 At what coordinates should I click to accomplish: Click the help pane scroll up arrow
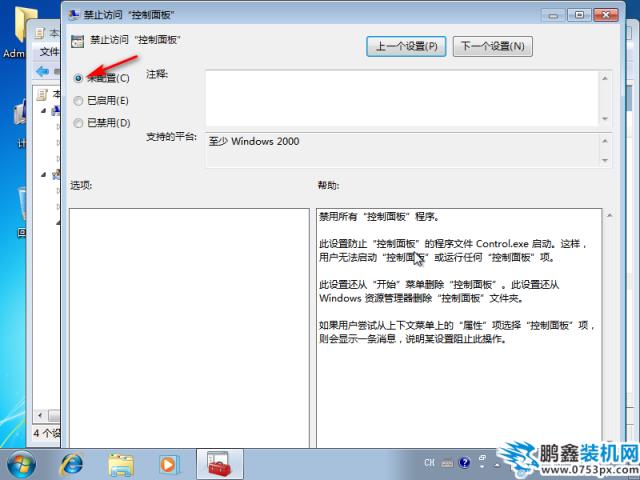[x=609, y=215]
